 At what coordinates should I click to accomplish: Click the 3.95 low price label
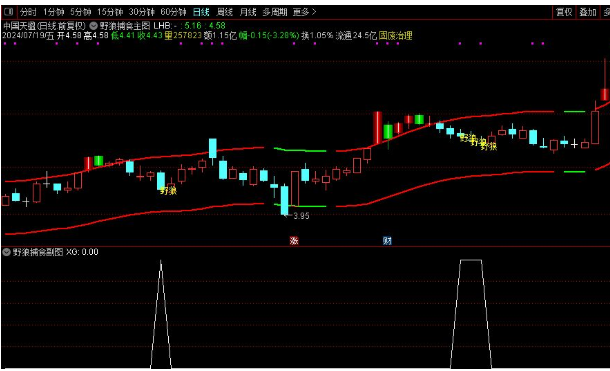pos(301,216)
